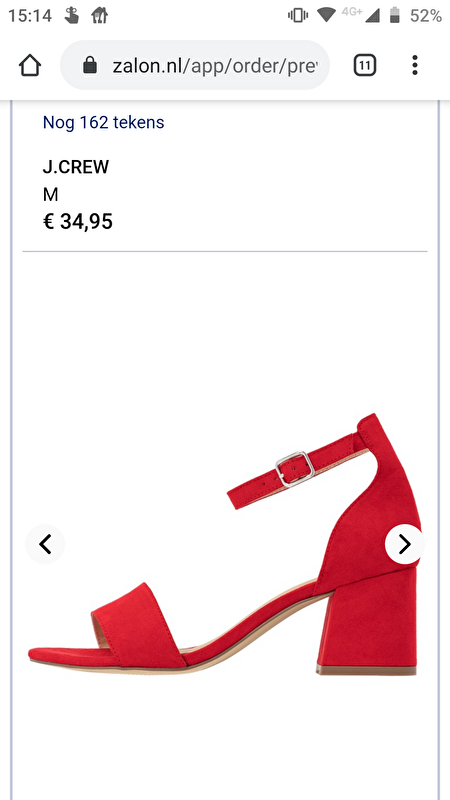Tap the touch gesture notification icon

coord(72,16)
